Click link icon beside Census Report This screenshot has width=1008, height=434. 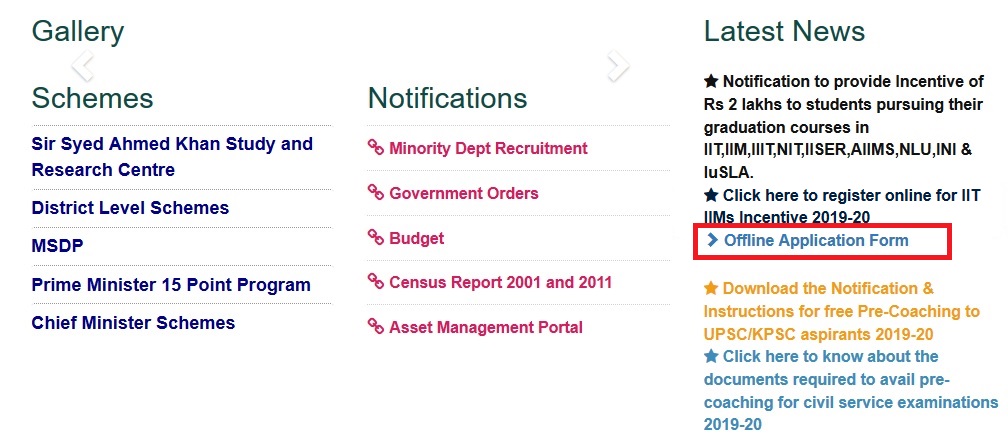[375, 282]
